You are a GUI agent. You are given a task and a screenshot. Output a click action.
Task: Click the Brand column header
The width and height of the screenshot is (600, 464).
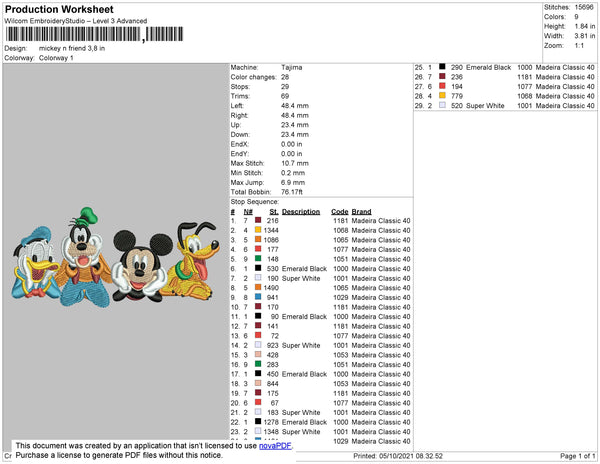click(x=361, y=212)
